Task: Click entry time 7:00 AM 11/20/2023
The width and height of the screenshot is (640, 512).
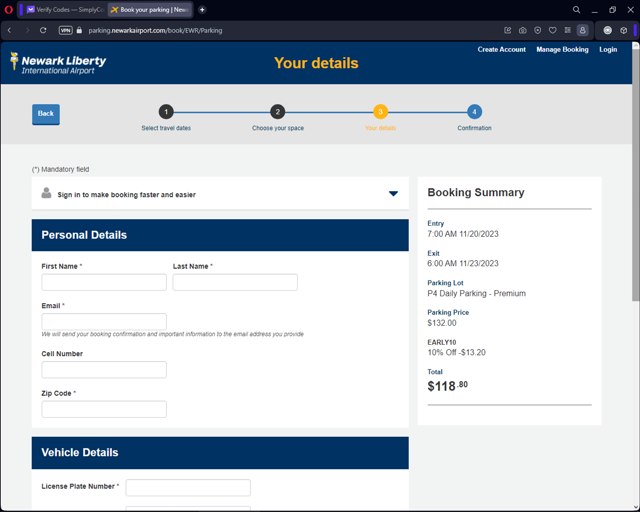Action: [x=463, y=234]
